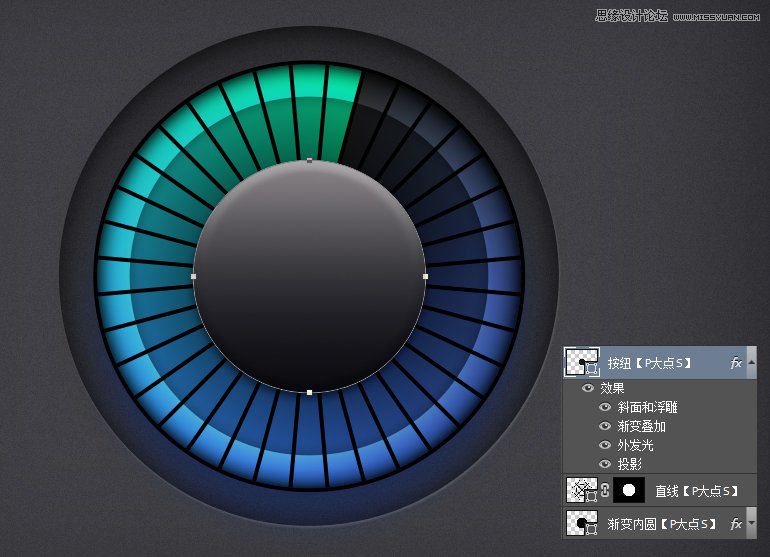Viewport: 770px width, 557px height.
Task: Expand the effects list of the 渐变内圆 layer
Action: tap(751, 523)
